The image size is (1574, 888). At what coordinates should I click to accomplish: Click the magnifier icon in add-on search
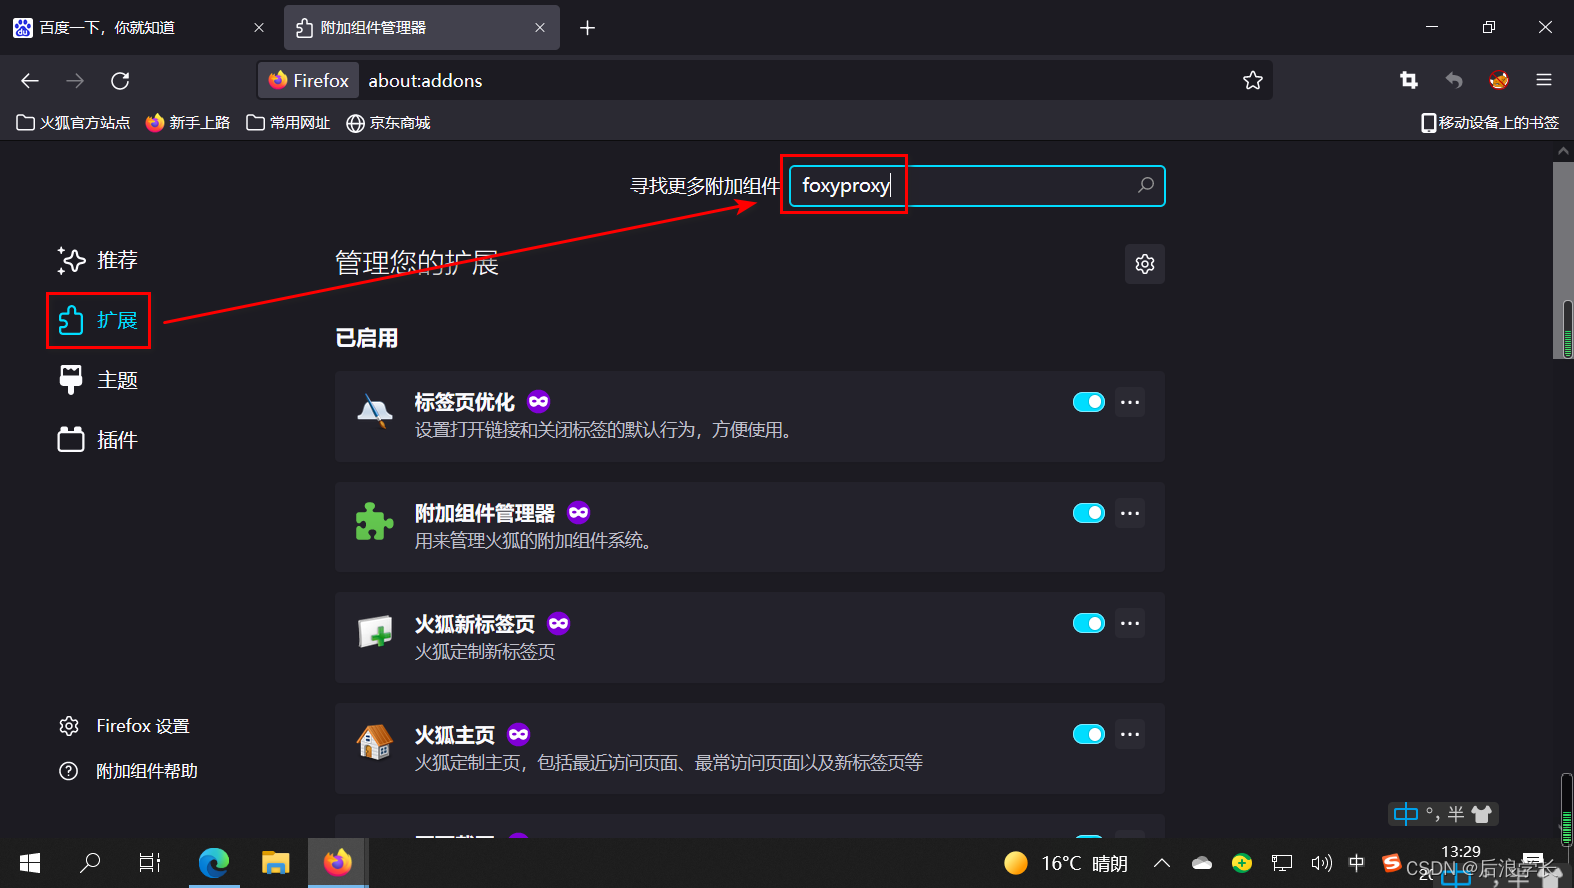(1146, 185)
